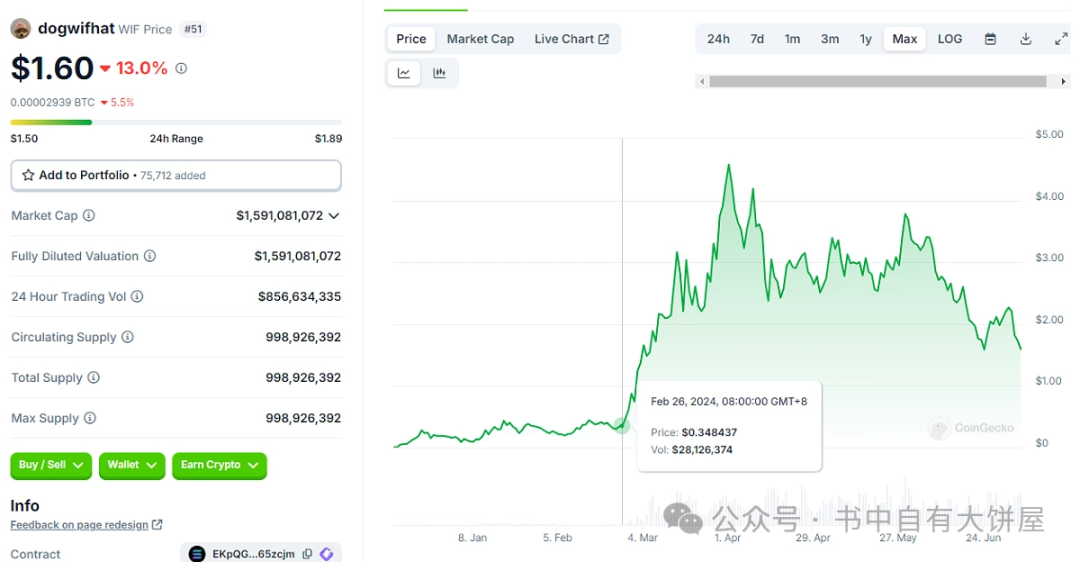Viewport: 1080px width, 562px height.
Task: Select the 1y time range
Action: pos(866,39)
